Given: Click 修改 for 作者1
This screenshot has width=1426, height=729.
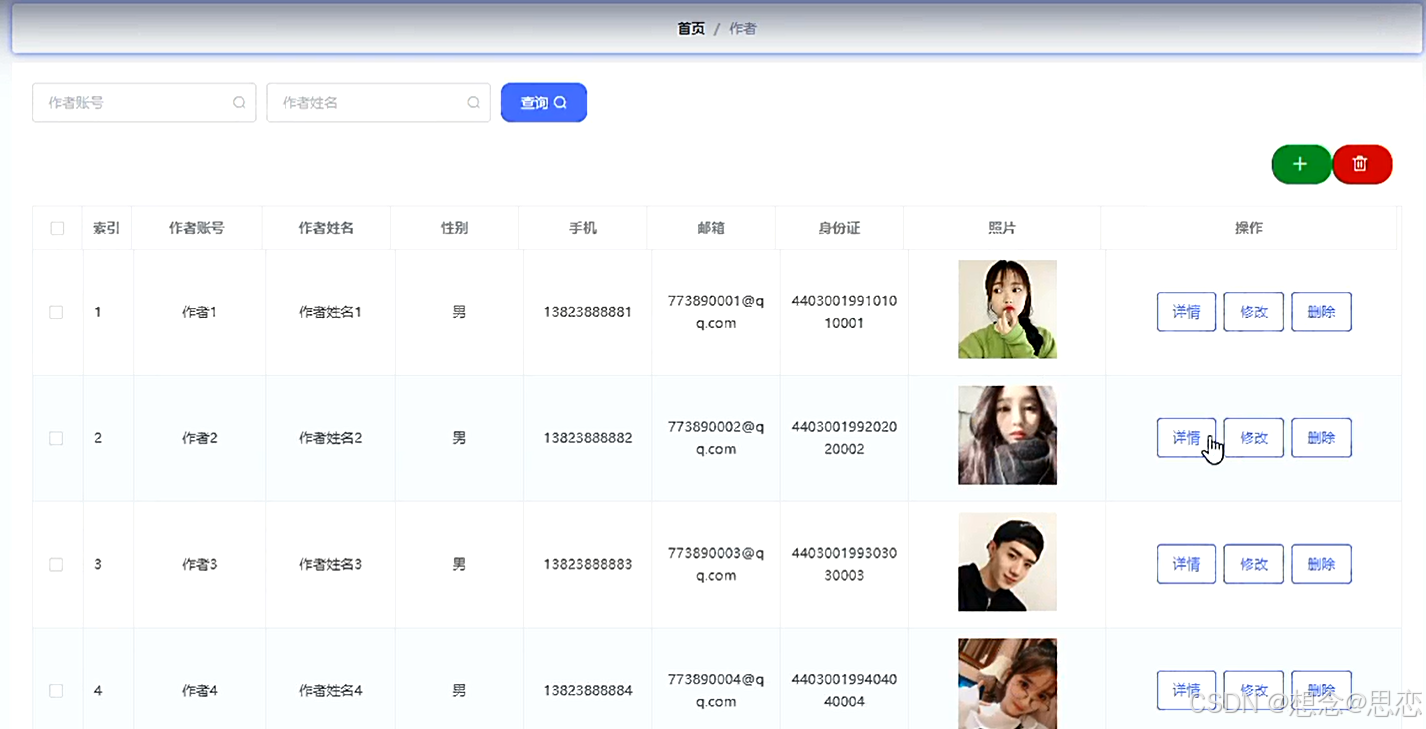Looking at the screenshot, I should [1254, 312].
